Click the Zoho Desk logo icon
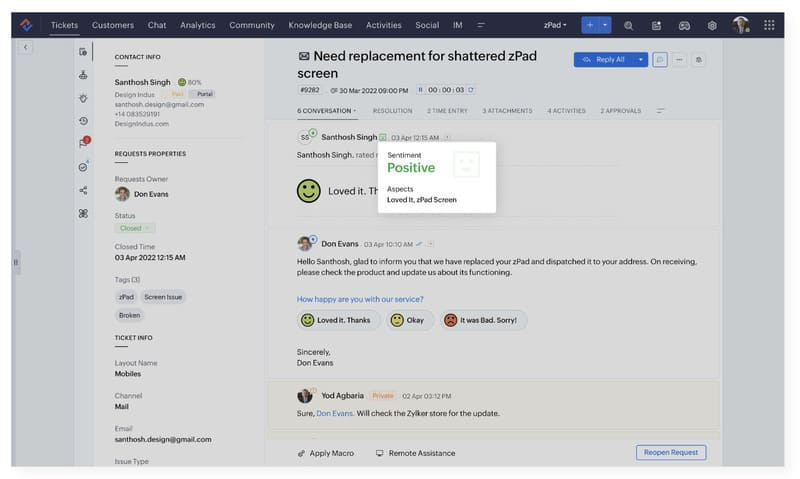The image size is (800, 479). [x=26, y=24]
